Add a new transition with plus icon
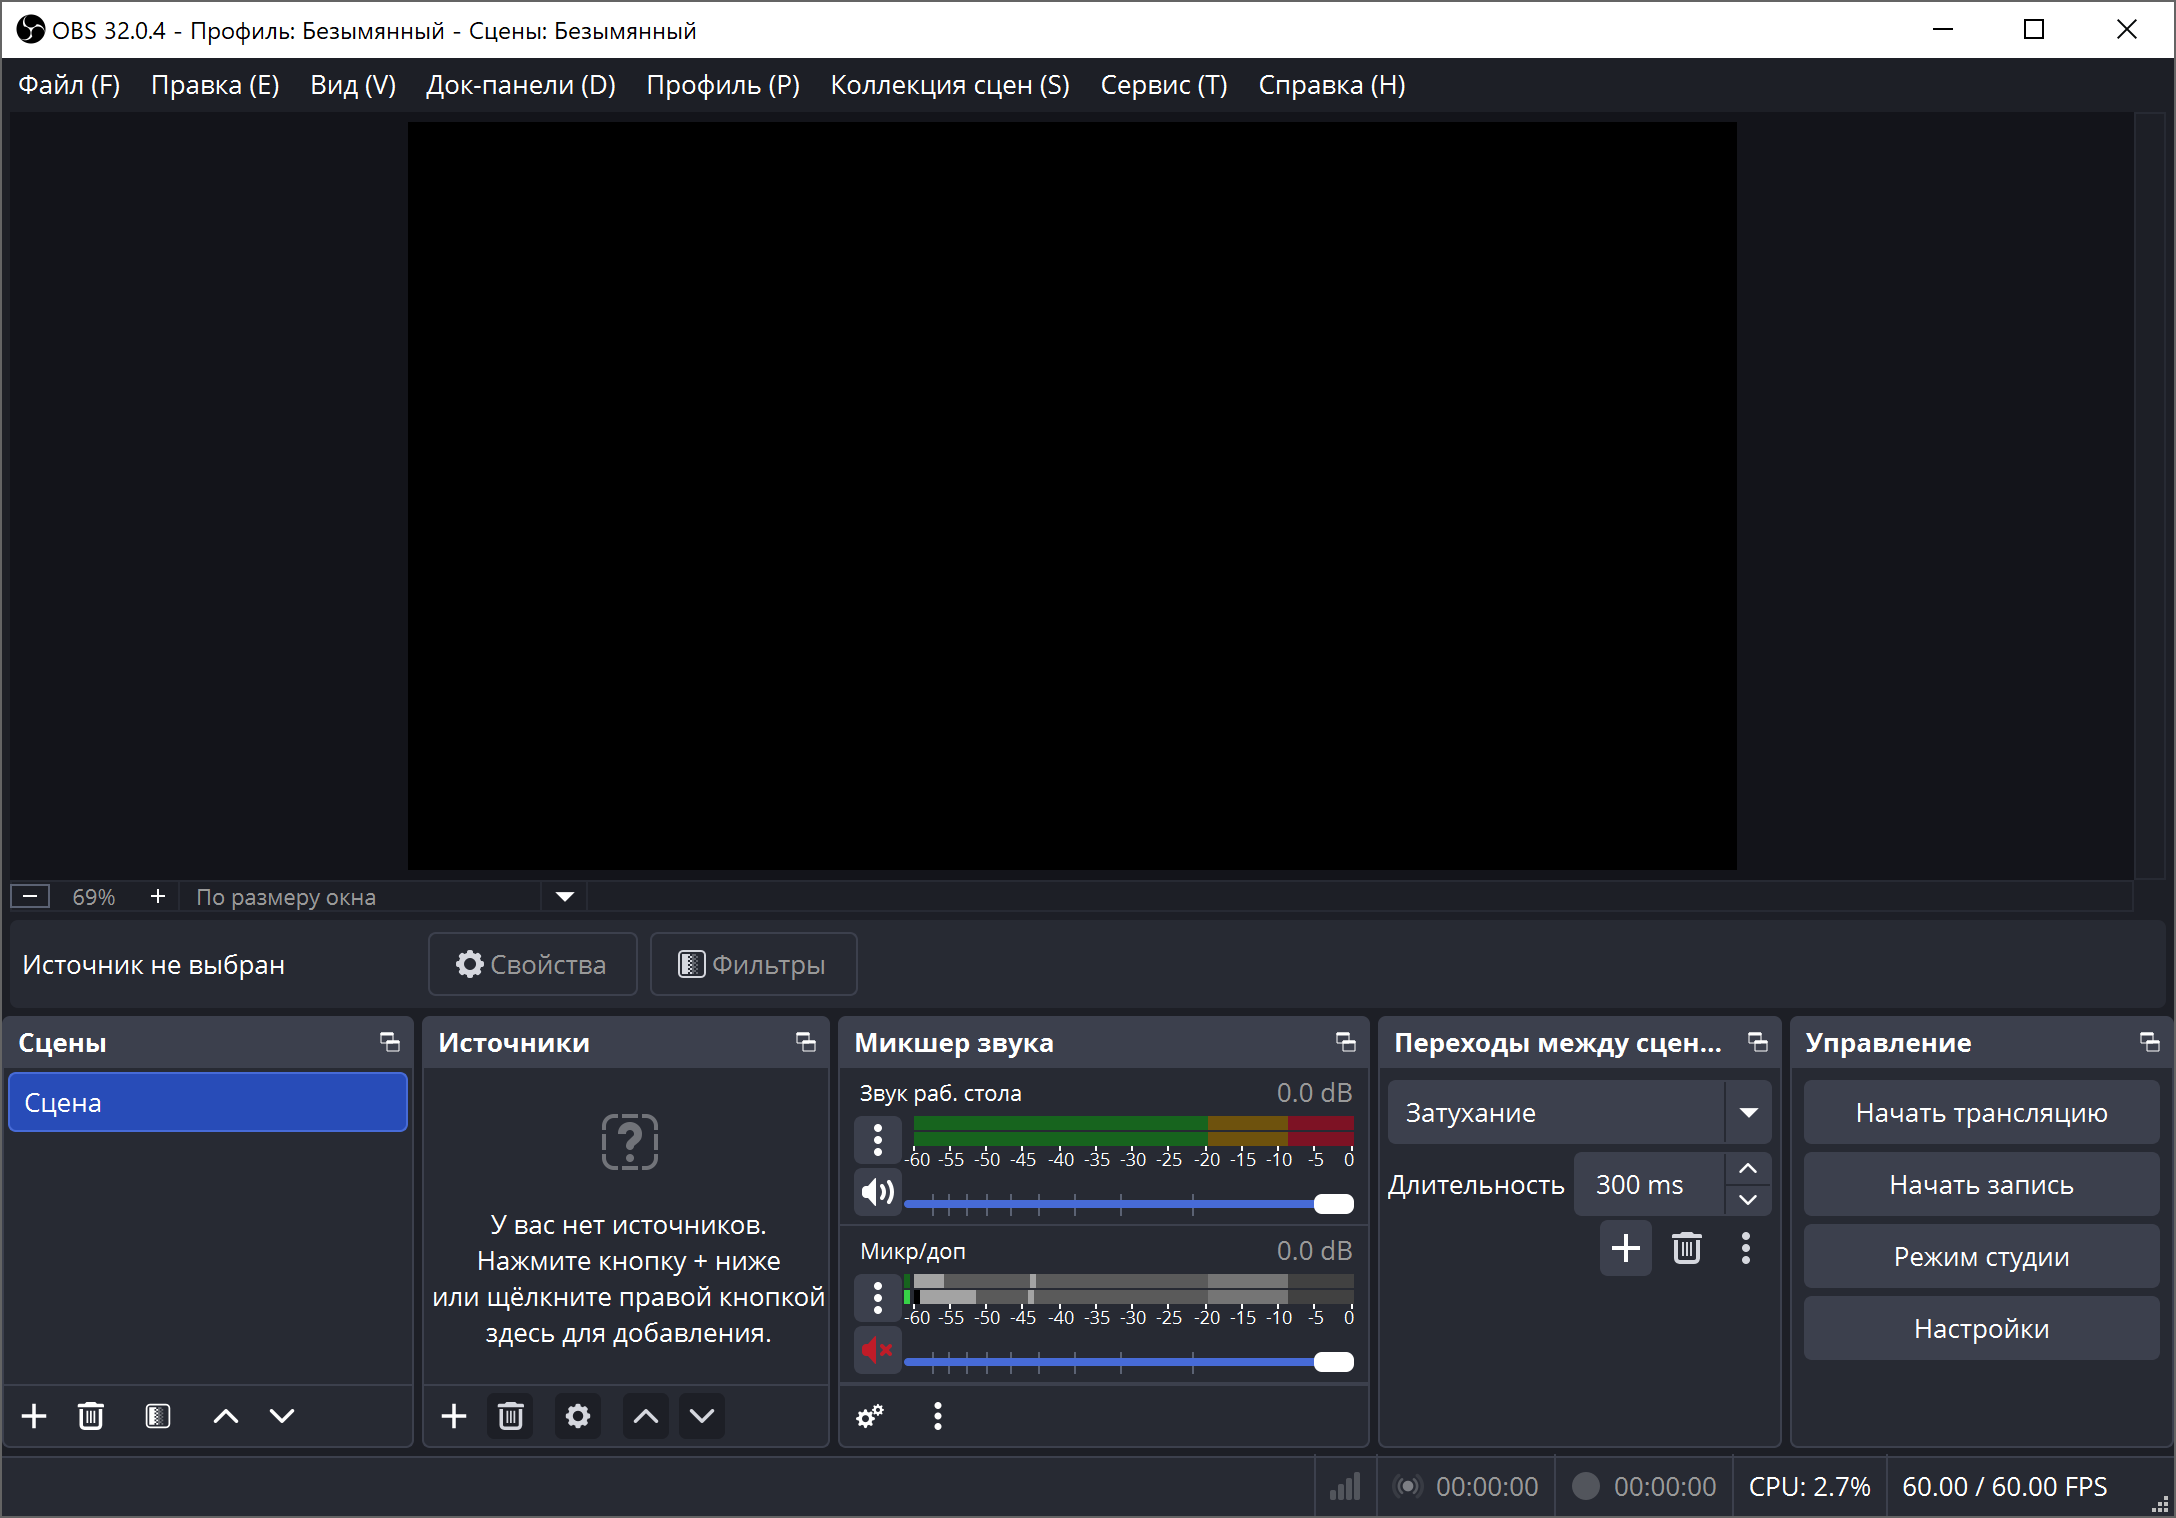This screenshot has width=2176, height=1518. [x=1626, y=1248]
